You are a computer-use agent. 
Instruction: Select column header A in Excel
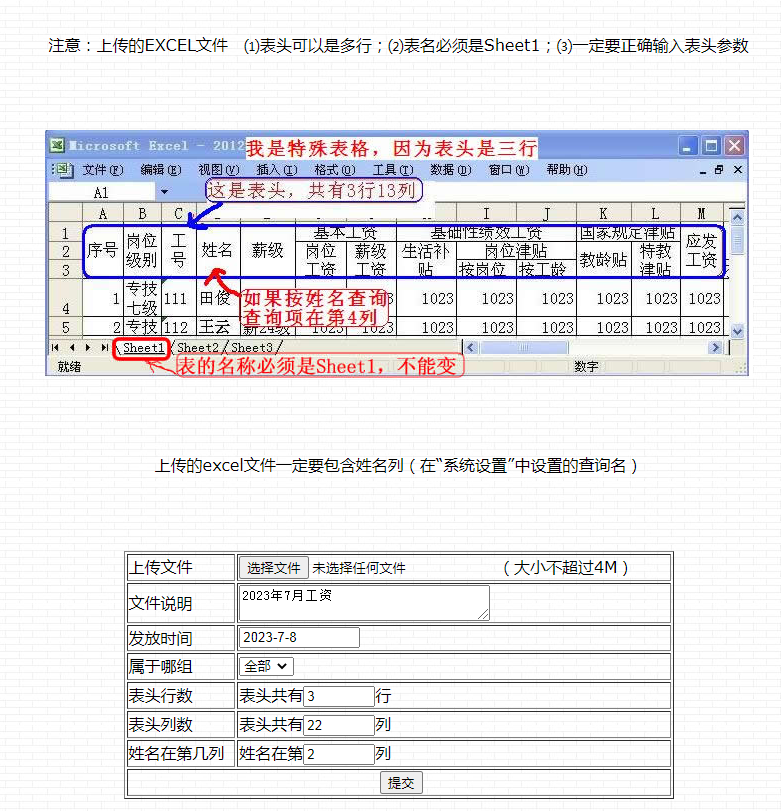coord(103,214)
